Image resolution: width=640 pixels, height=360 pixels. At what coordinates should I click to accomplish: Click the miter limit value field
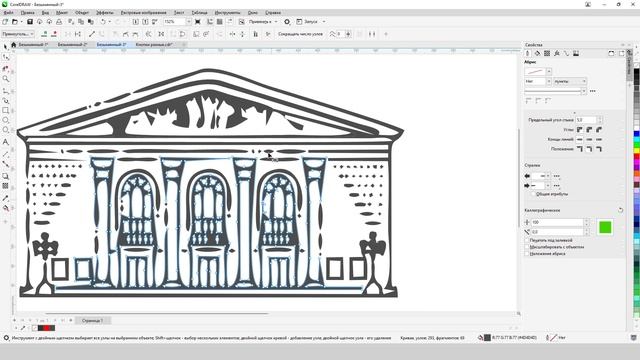coord(586,120)
